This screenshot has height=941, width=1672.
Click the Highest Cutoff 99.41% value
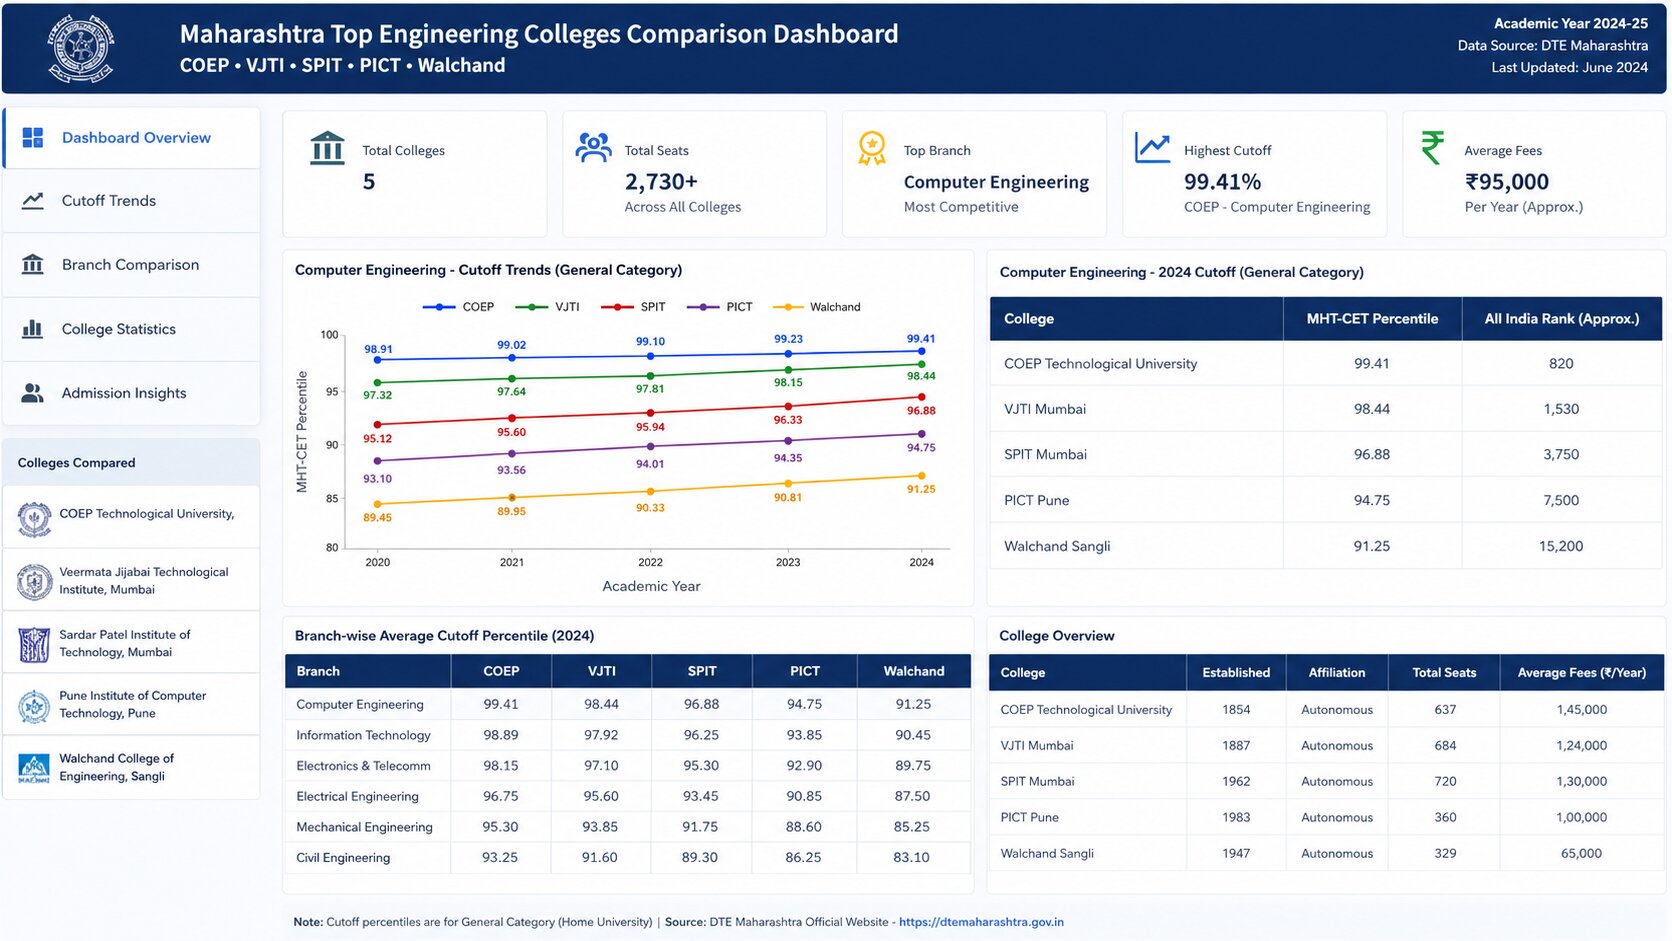coord(1222,182)
